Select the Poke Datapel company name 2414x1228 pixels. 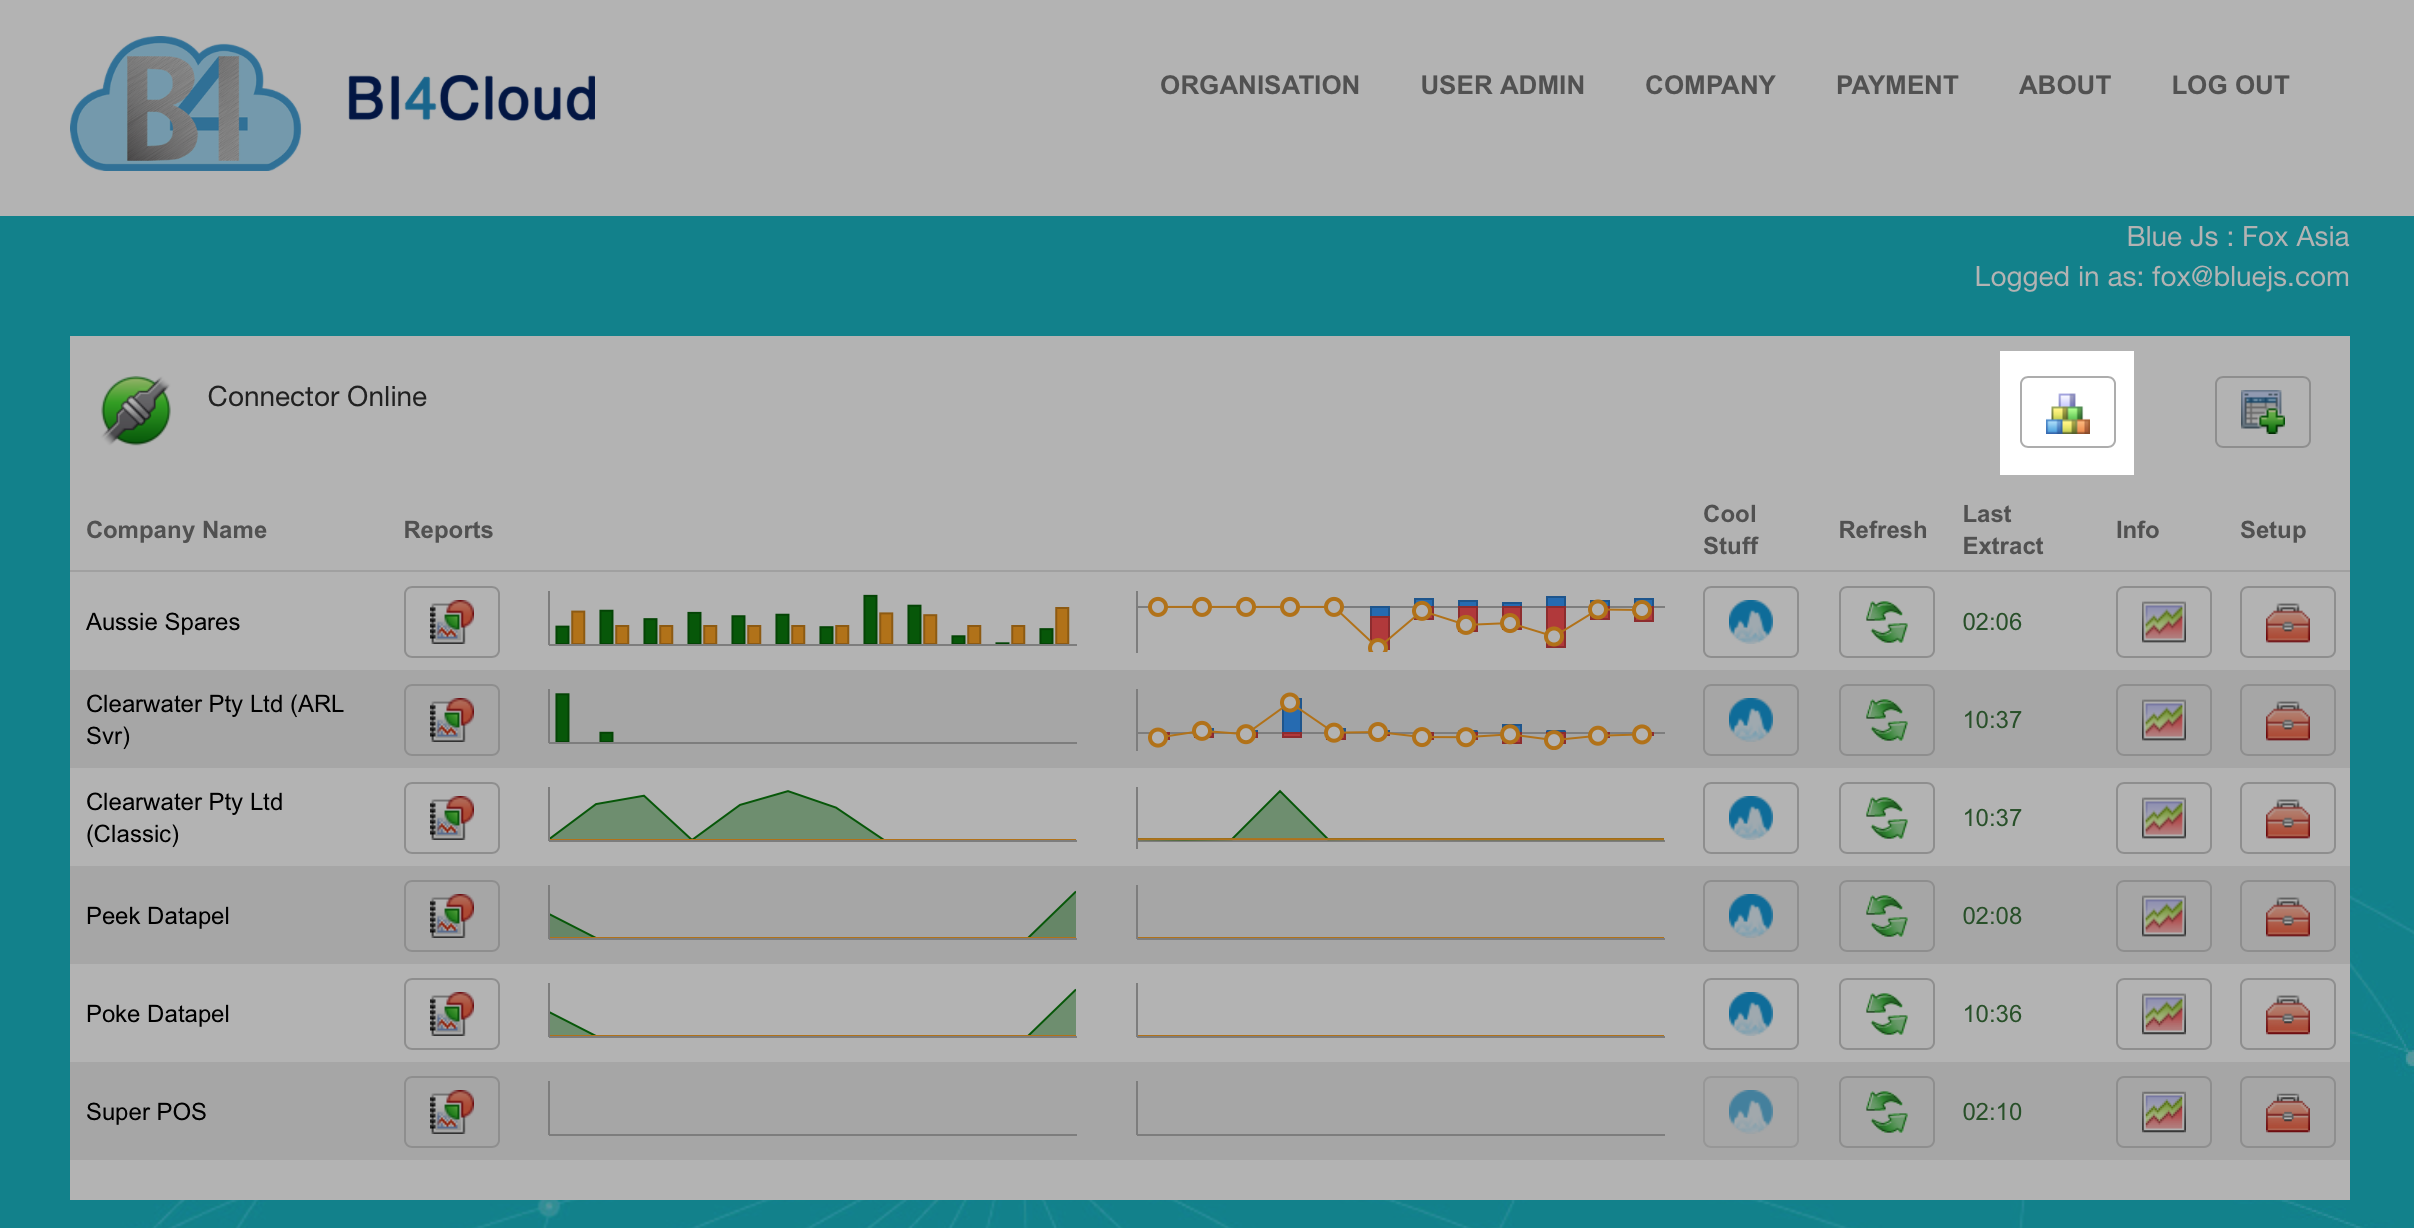[158, 1014]
